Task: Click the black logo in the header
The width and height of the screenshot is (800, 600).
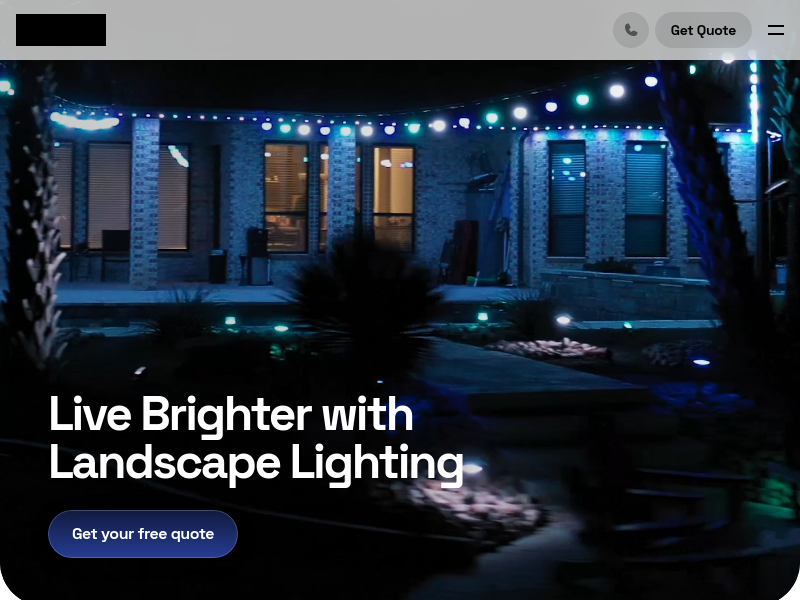Action: click(x=61, y=30)
